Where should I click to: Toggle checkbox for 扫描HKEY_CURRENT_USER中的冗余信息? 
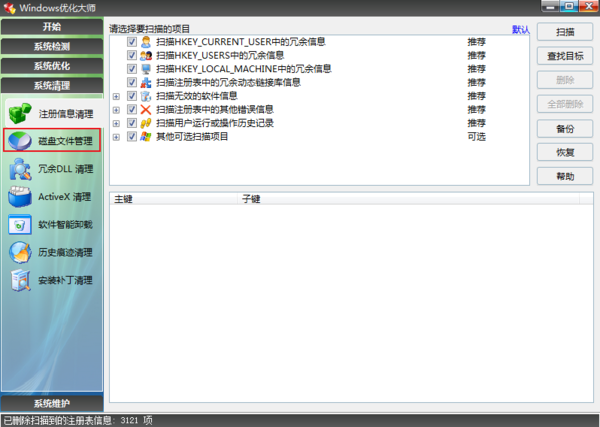coord(132,42)
